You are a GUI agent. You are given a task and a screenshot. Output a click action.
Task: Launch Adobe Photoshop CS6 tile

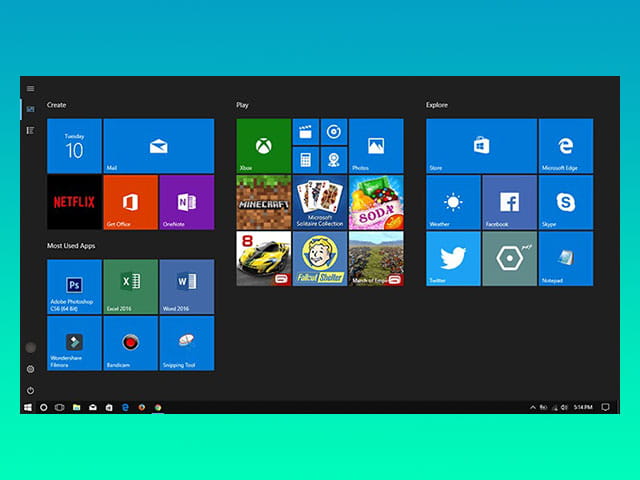tap(74, 287)
